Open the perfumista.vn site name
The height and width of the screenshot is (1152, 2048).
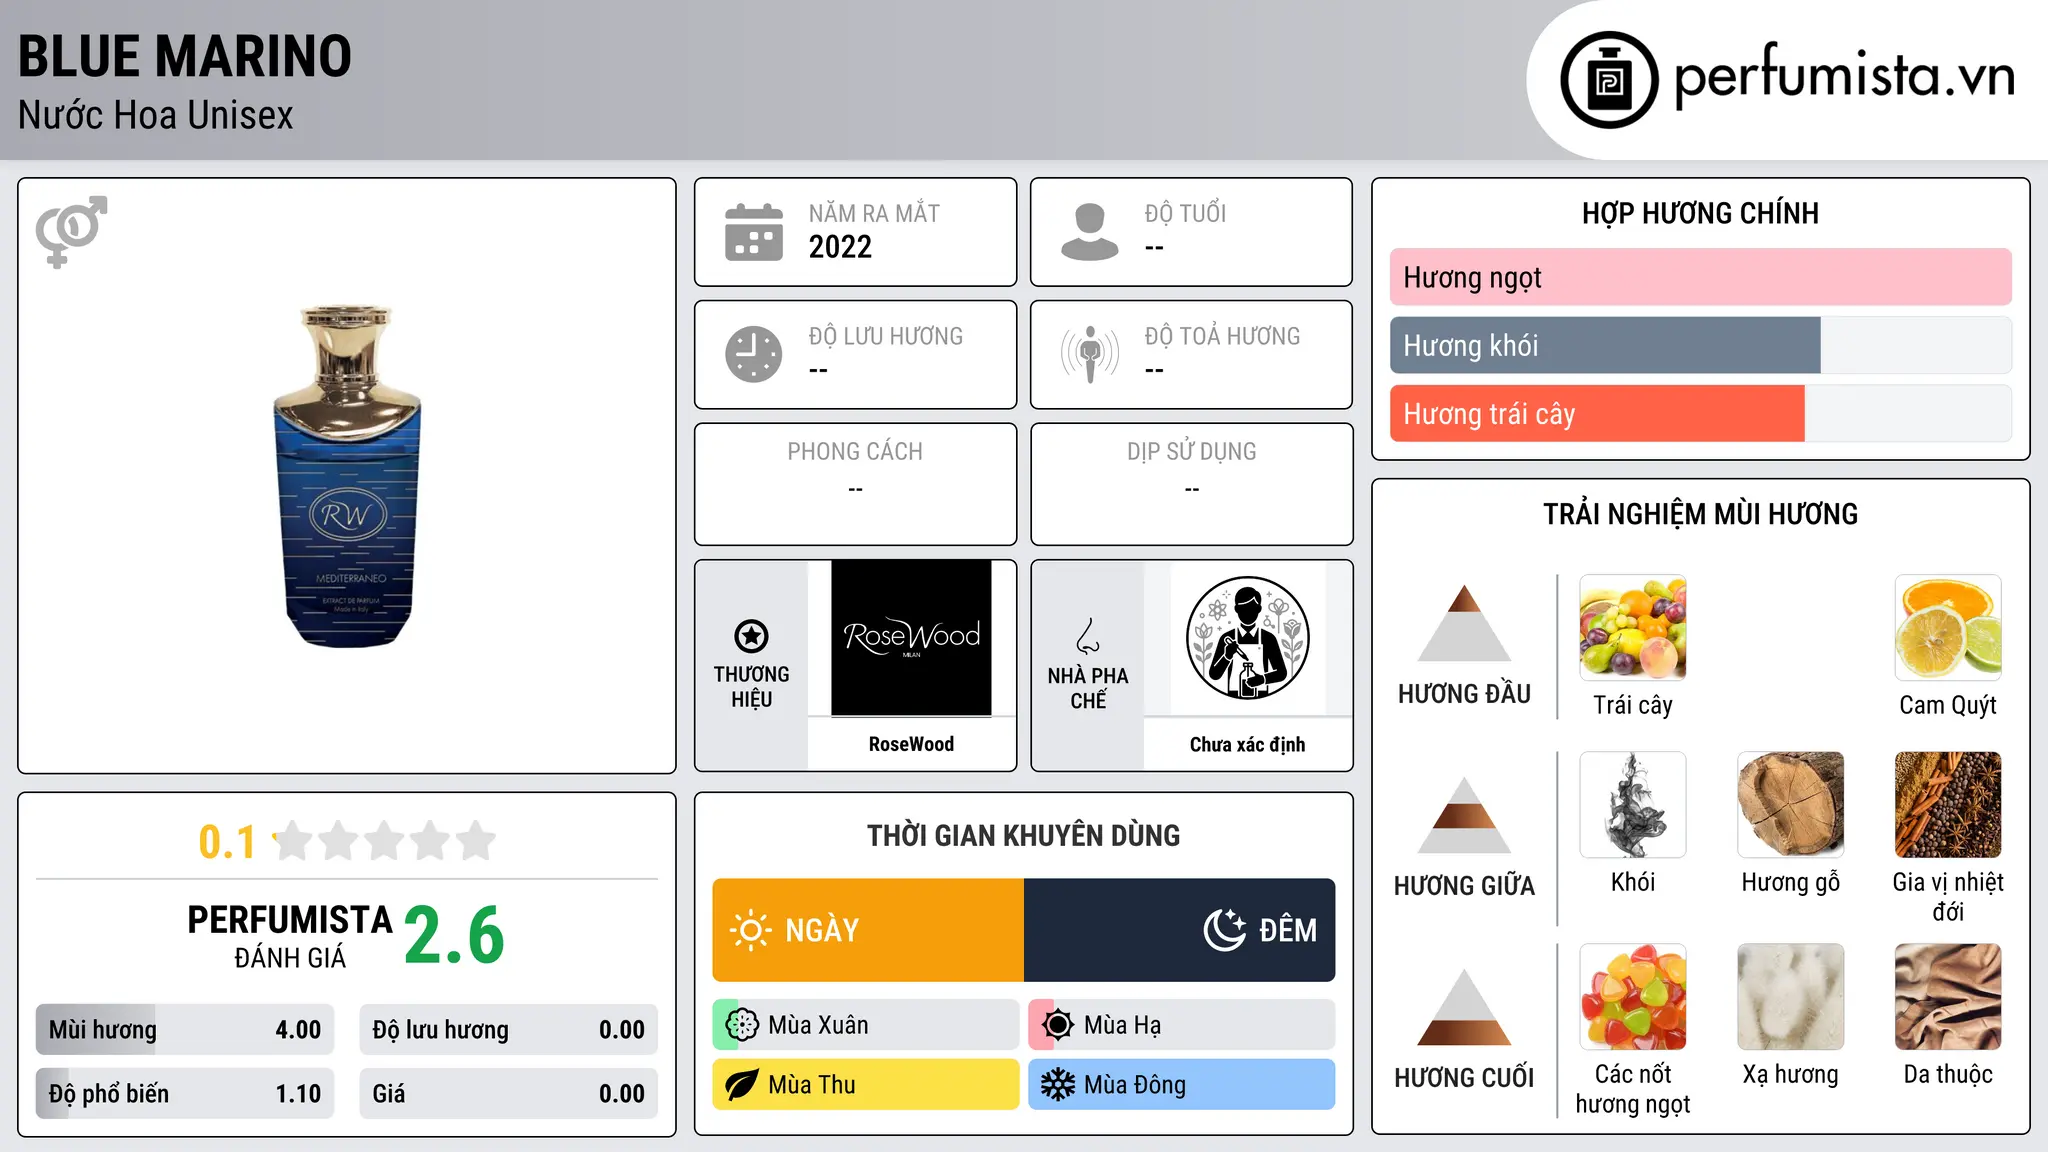pos(1845,76)
